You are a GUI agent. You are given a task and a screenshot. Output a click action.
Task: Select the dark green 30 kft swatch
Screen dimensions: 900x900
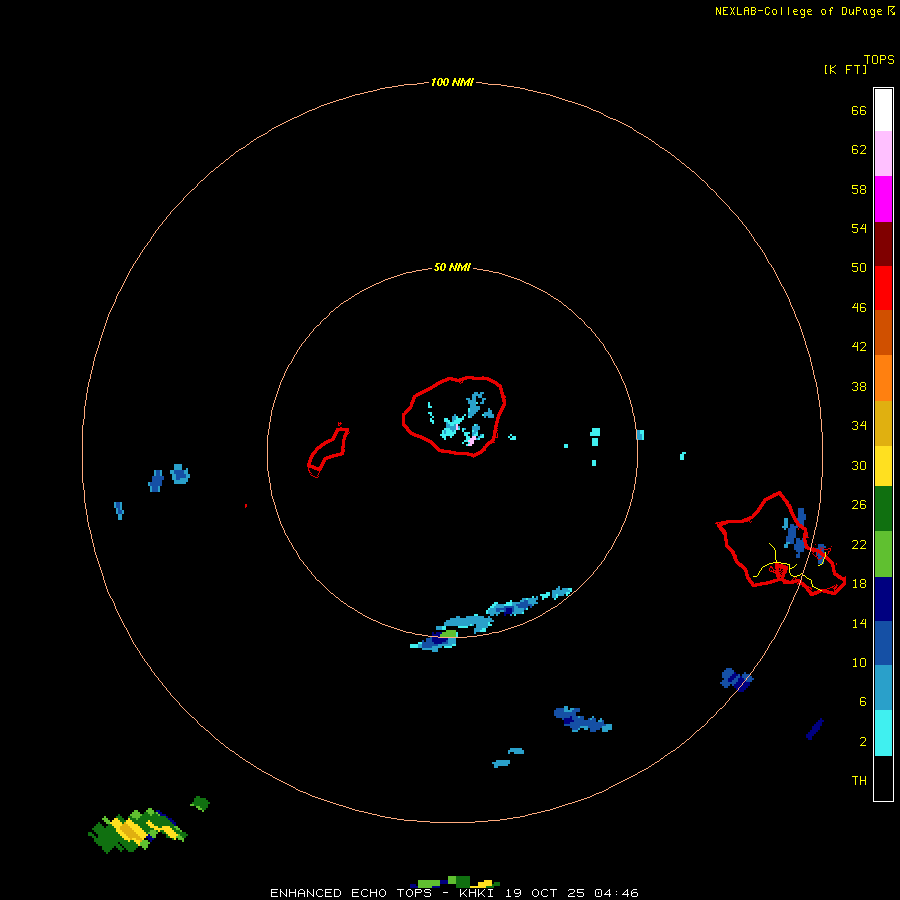[x=883, y=509]
